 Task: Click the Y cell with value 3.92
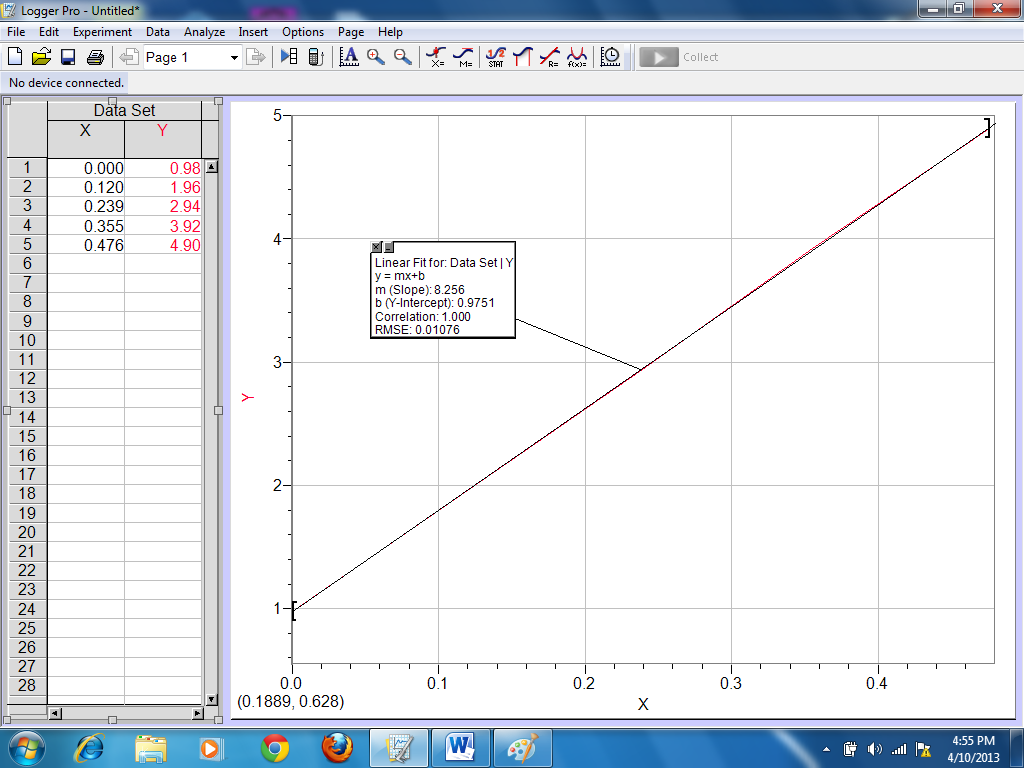(163, 226)
